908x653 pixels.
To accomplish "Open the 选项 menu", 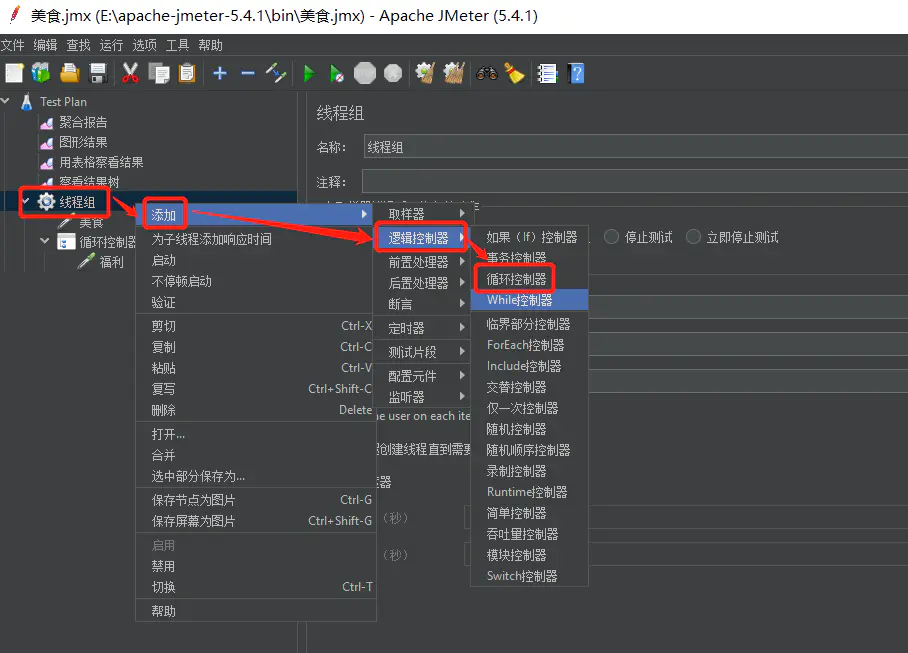I will click(x=144, y=45).
